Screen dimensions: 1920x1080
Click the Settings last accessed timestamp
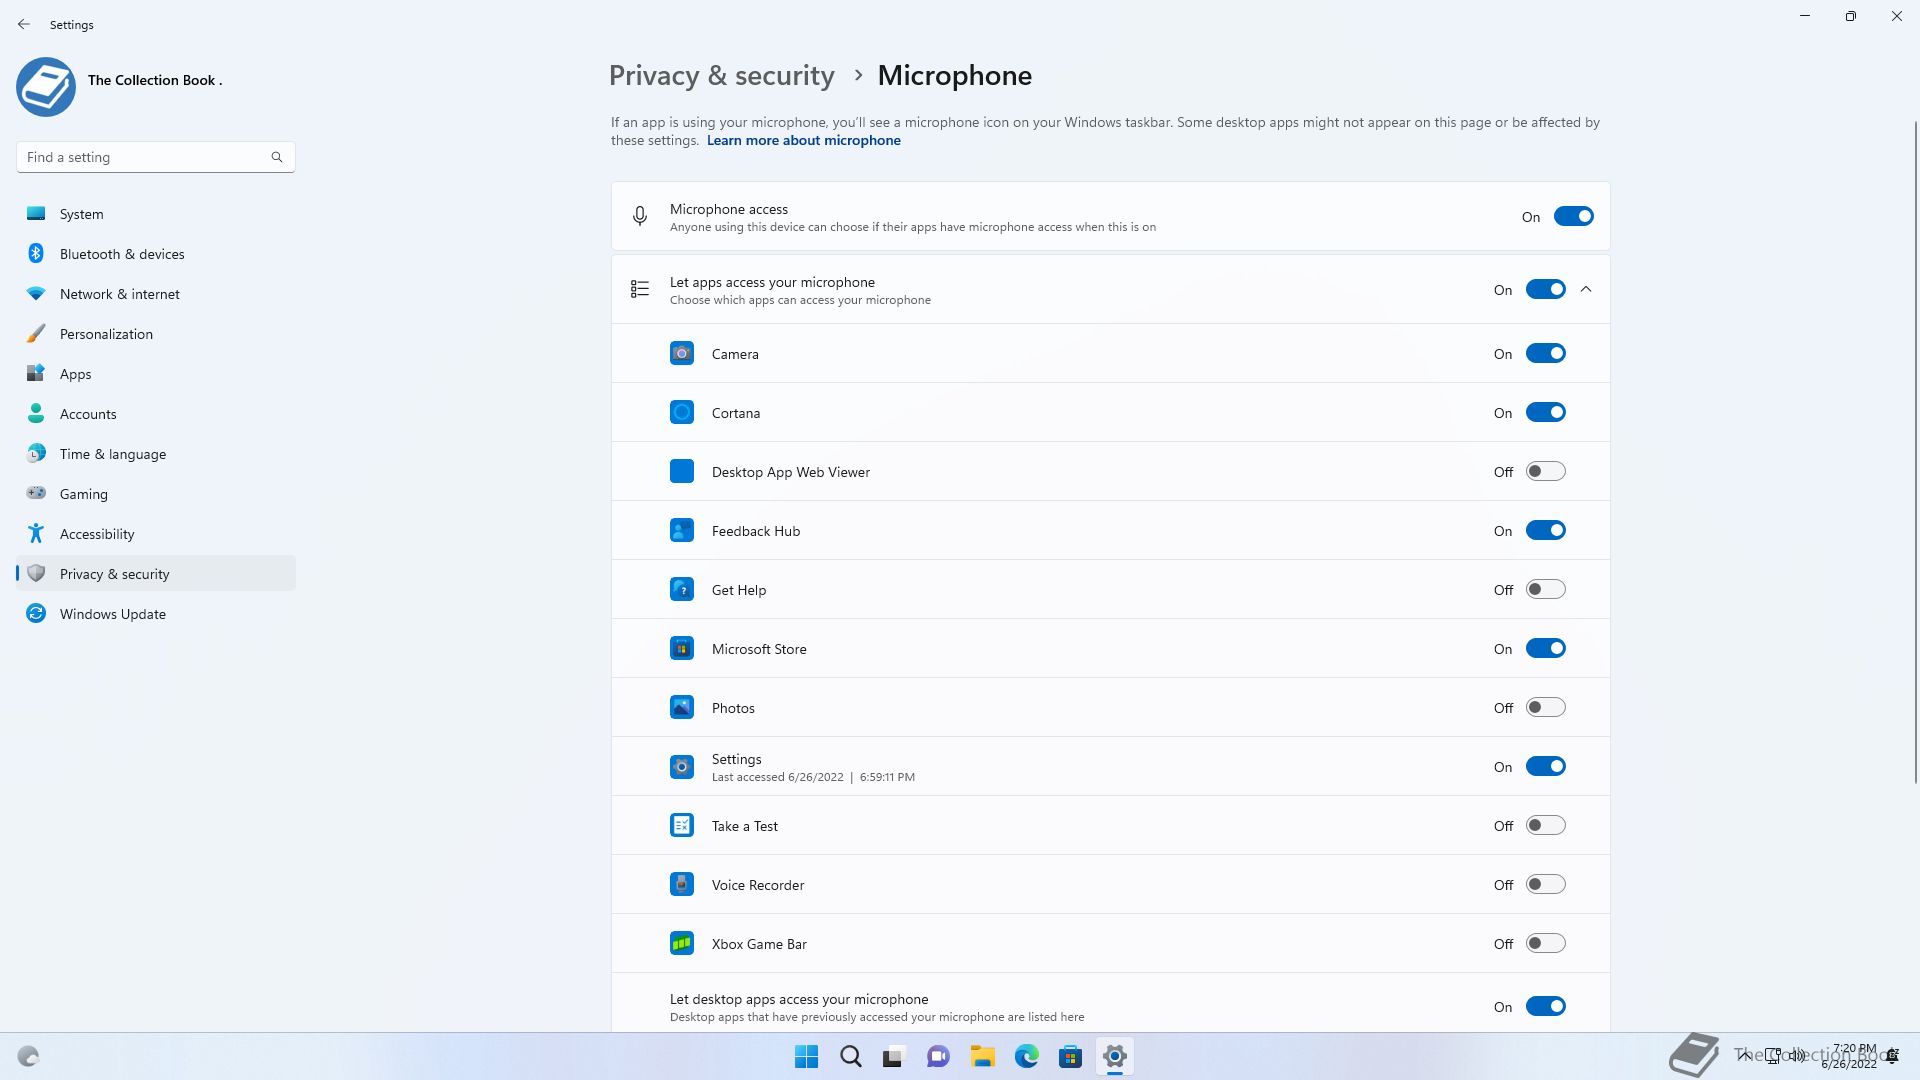813,777
